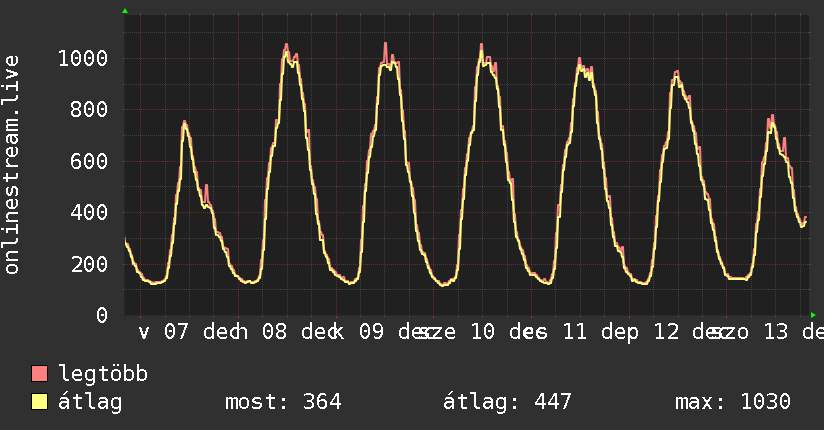Viewport: 824px width, 430px height.
Task: Select the 08 date label on x-axis
Action: coord(274,332)
